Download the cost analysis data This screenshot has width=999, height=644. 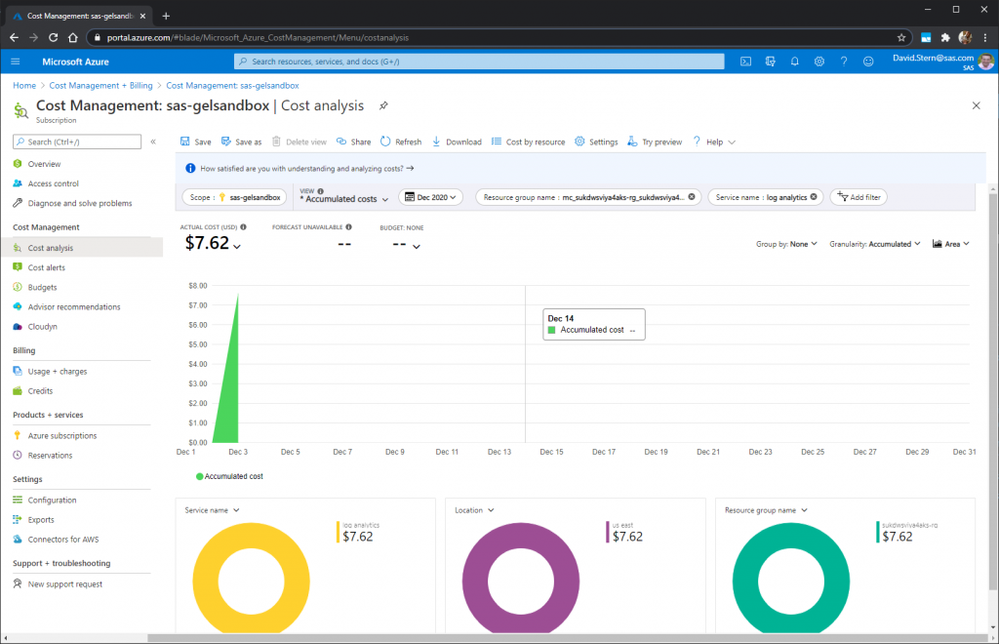(x=456, y=142)
